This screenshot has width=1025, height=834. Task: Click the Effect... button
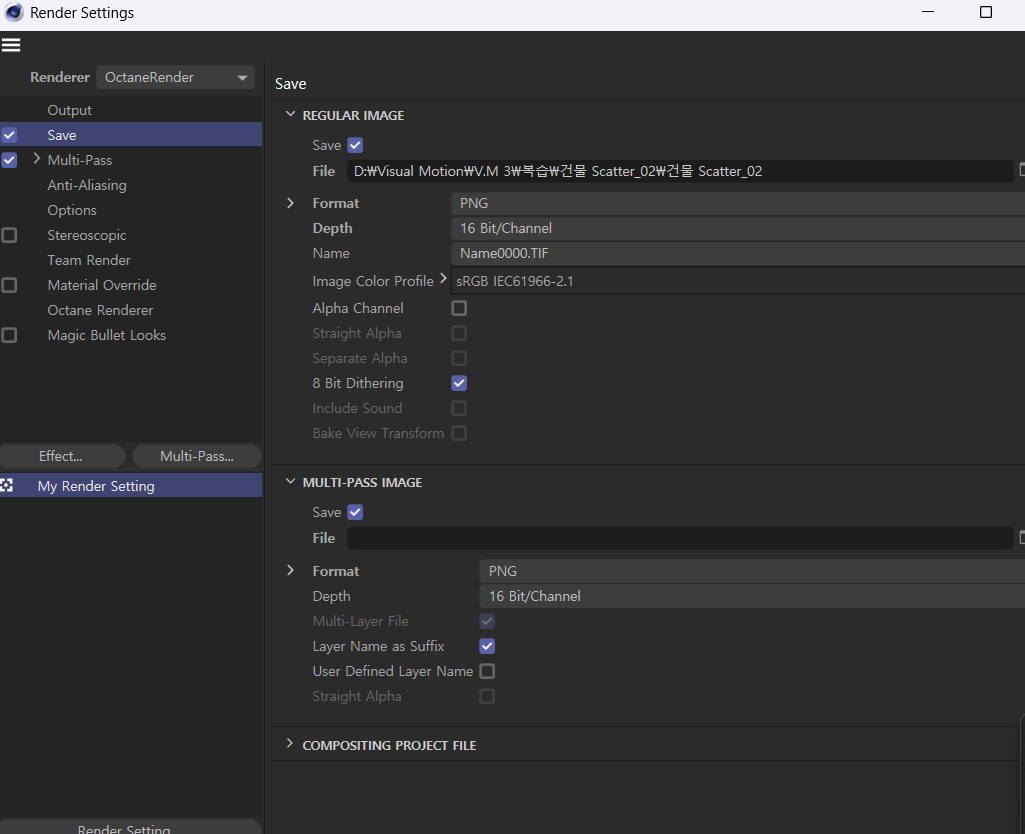click(x=62, y=456)
